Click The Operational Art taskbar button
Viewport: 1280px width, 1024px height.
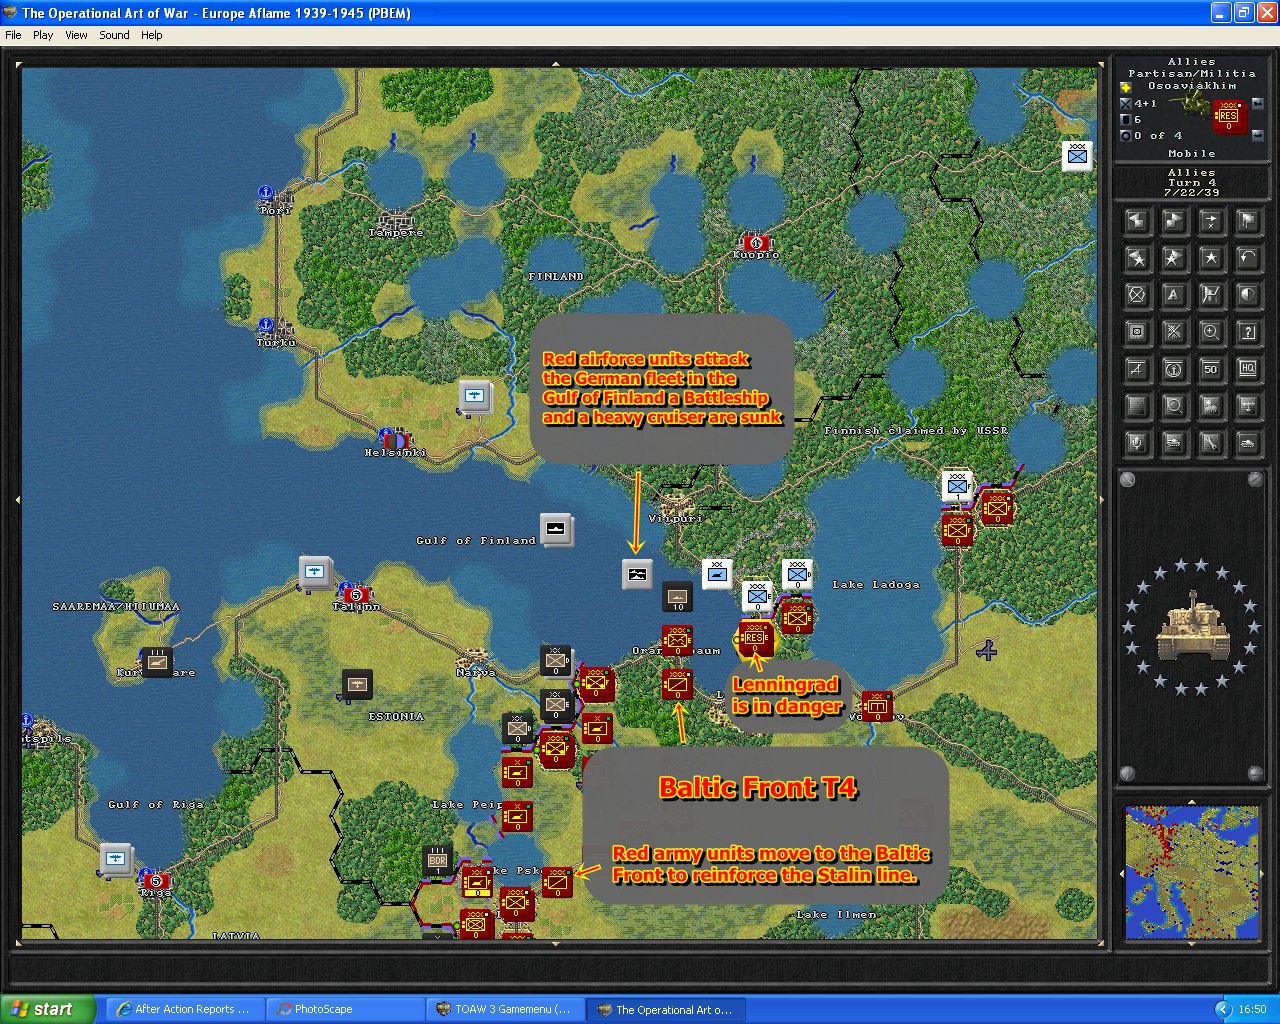tap(664, 1009)
